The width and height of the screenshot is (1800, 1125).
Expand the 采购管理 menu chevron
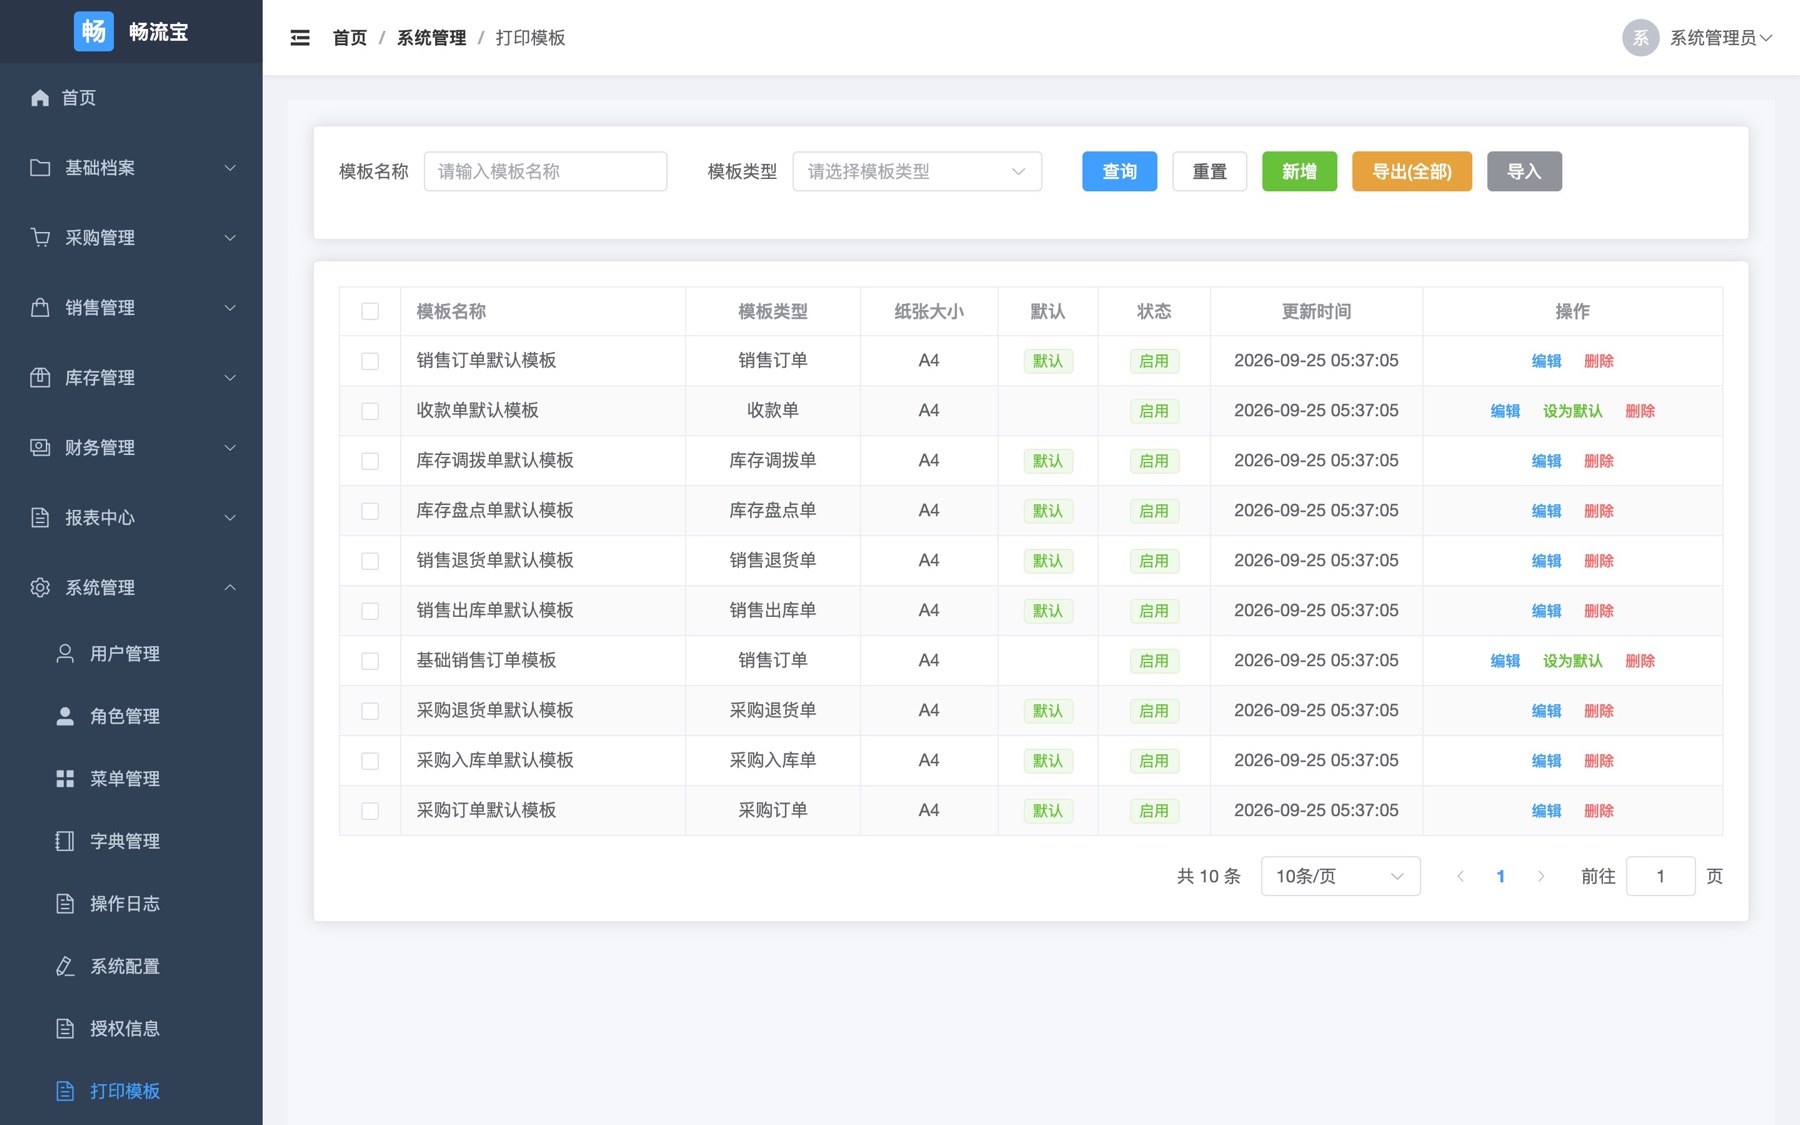(230, 237)
